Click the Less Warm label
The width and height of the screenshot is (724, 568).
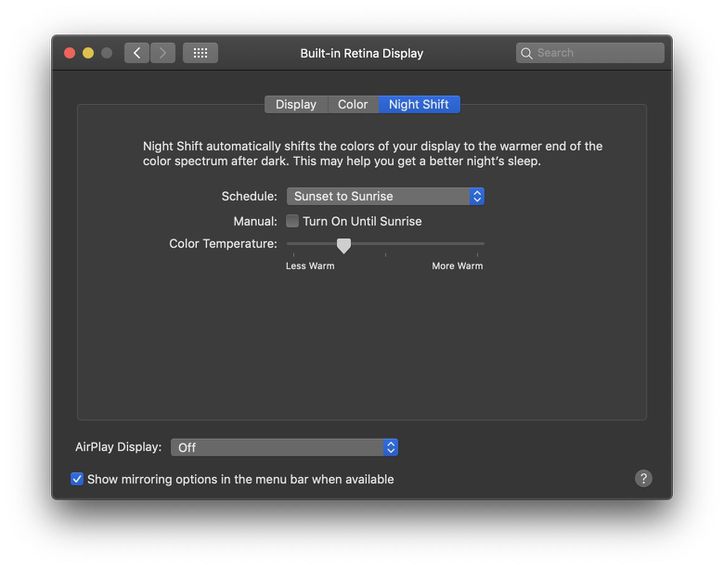310,266
